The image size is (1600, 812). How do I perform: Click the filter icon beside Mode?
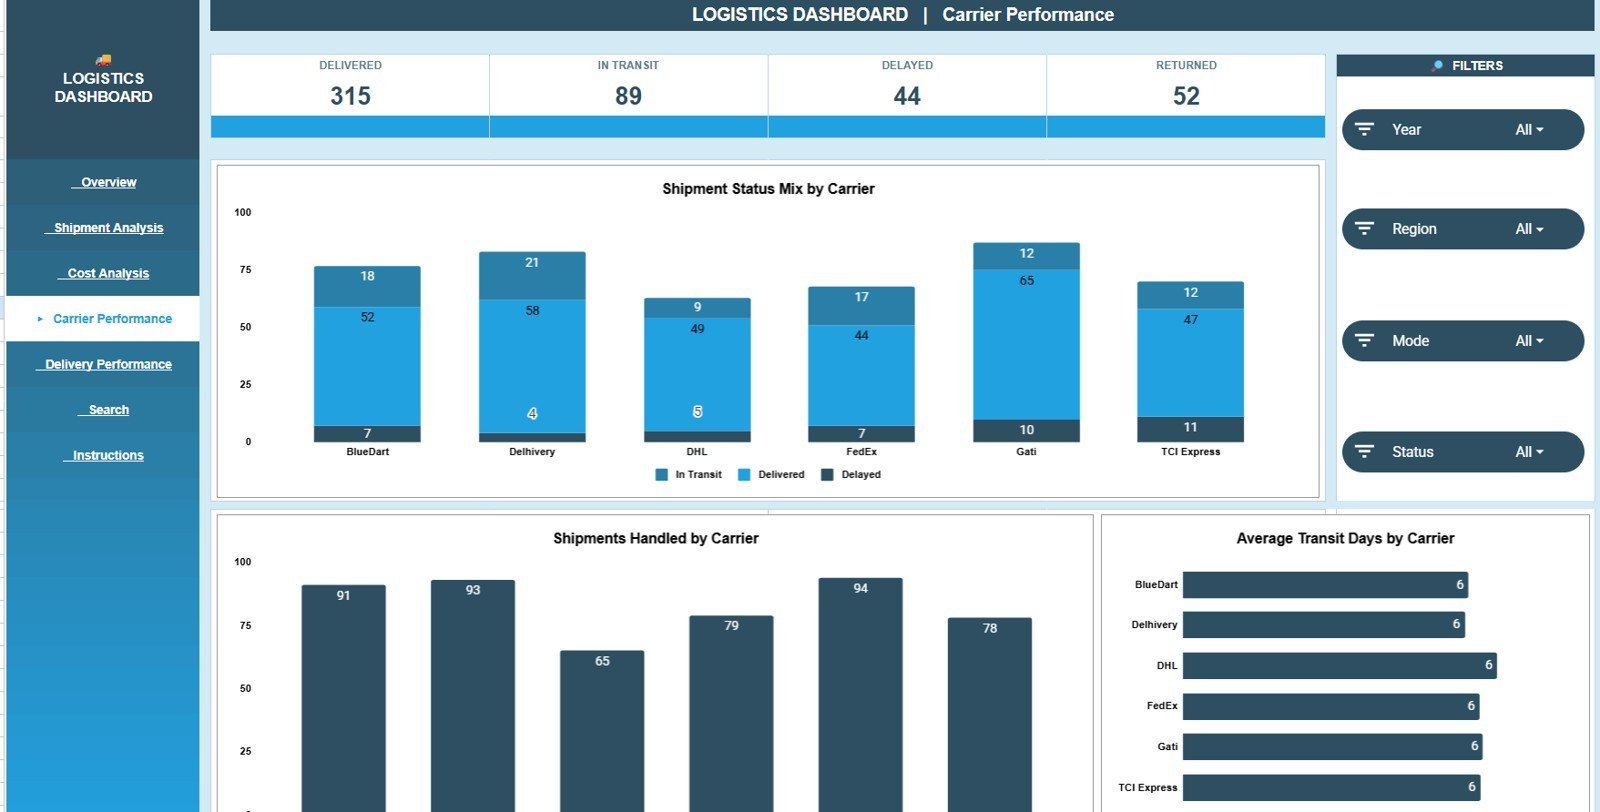(1364, 341)
